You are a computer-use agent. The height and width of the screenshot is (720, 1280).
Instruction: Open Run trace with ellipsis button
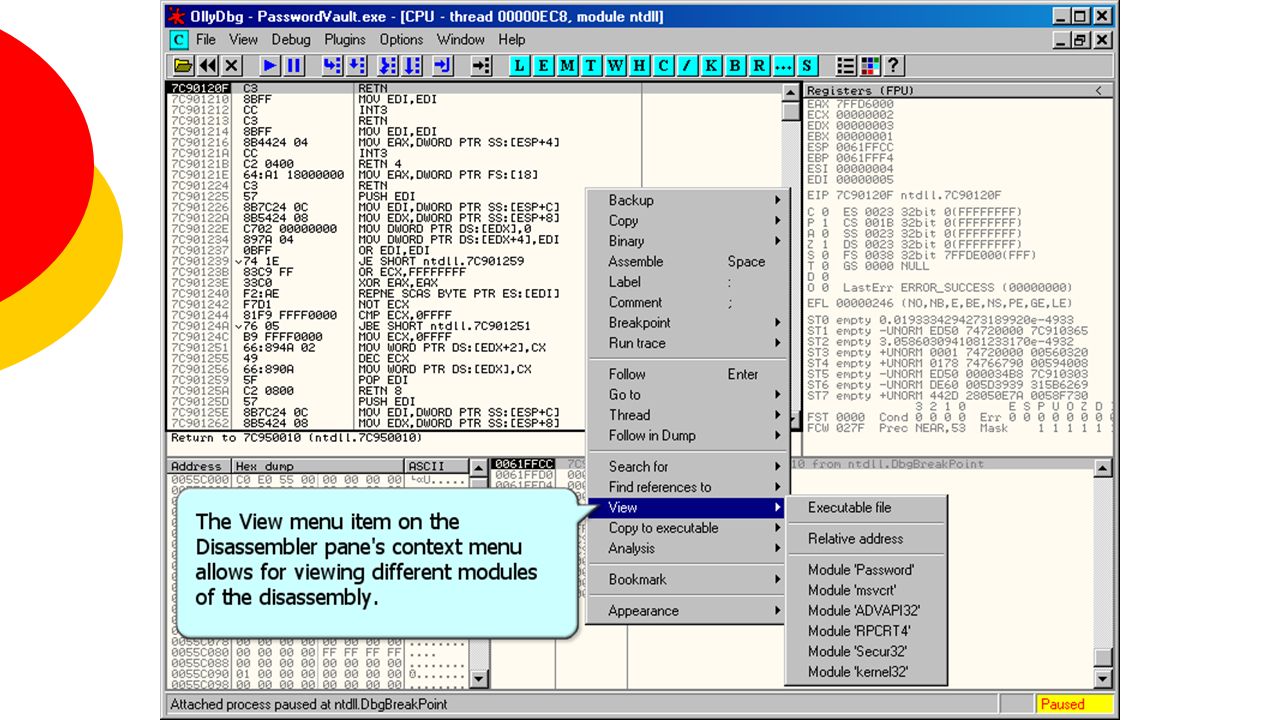784,66
